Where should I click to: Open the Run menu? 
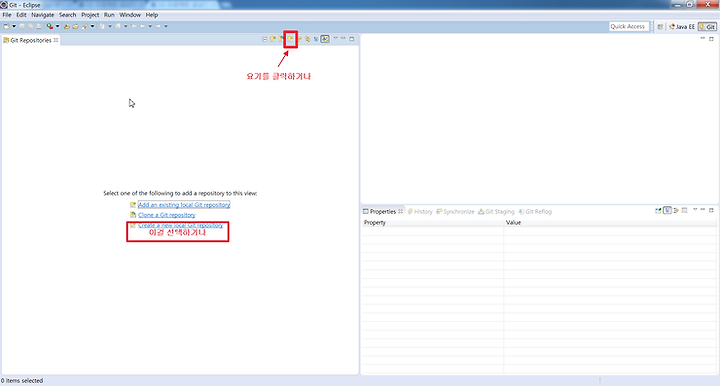point(109,15)
